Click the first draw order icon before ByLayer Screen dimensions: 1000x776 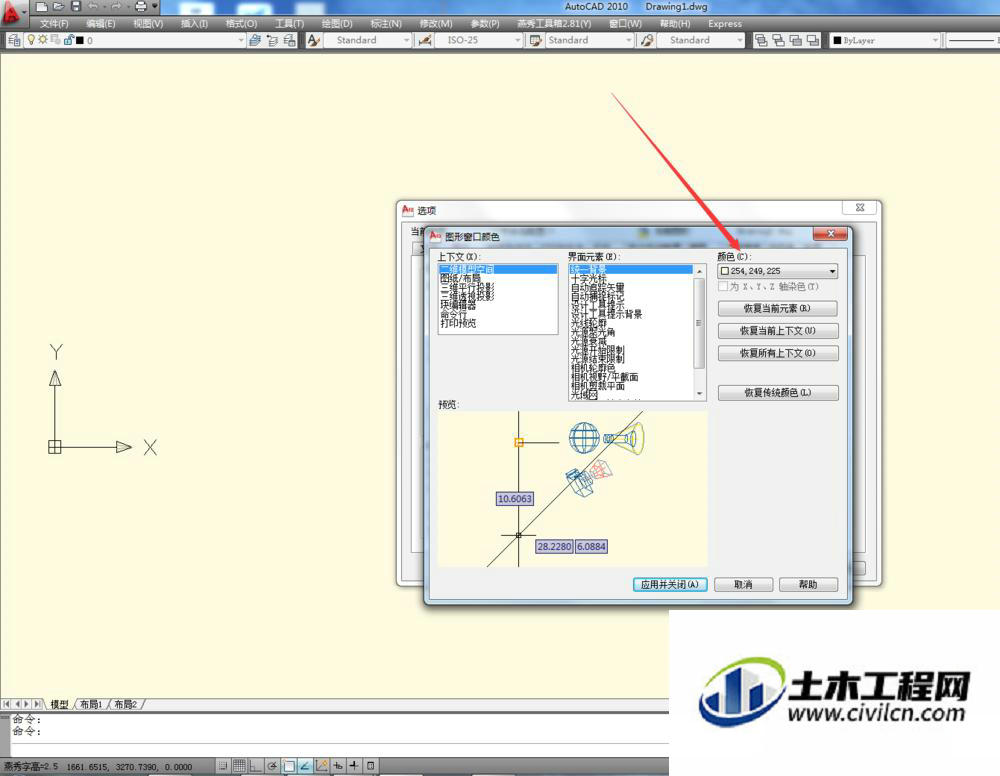click(761, 40)
